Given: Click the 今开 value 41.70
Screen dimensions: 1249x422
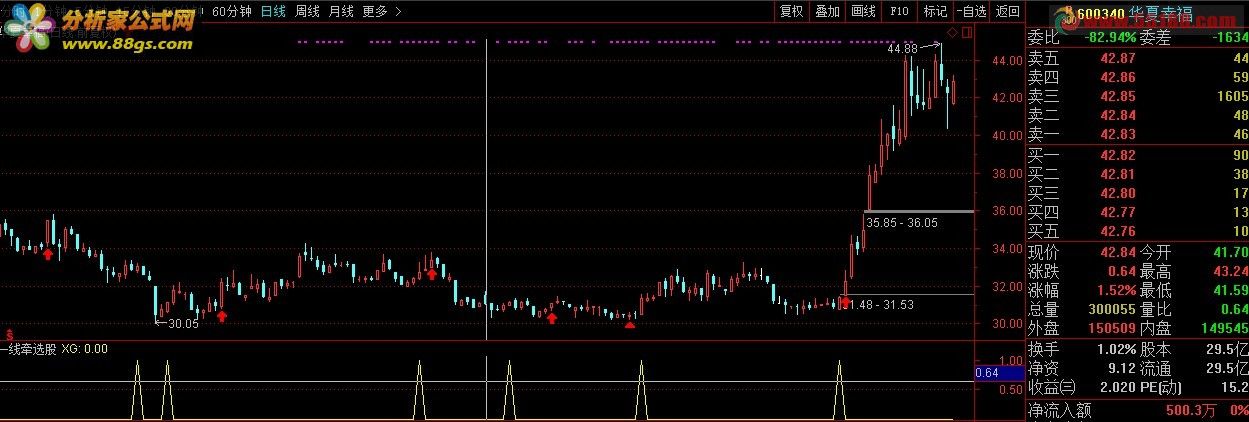Looking at the screenshot, I should [x=1230, y=252].
